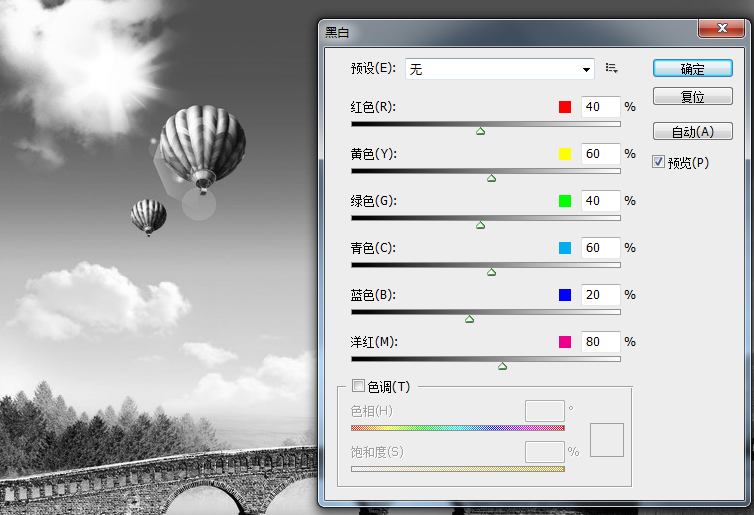
Task: Click the tint color preview box
Action: [607, 440]
